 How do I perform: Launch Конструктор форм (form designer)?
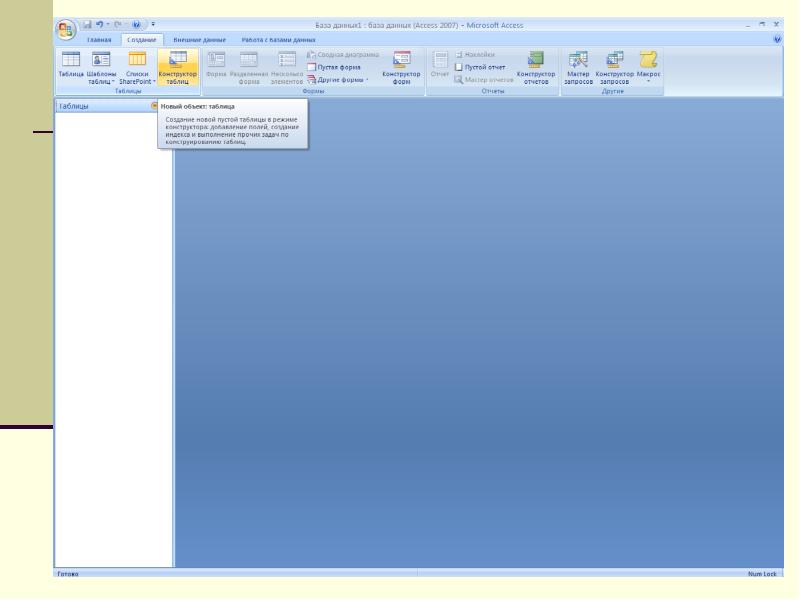pos(401,69)
